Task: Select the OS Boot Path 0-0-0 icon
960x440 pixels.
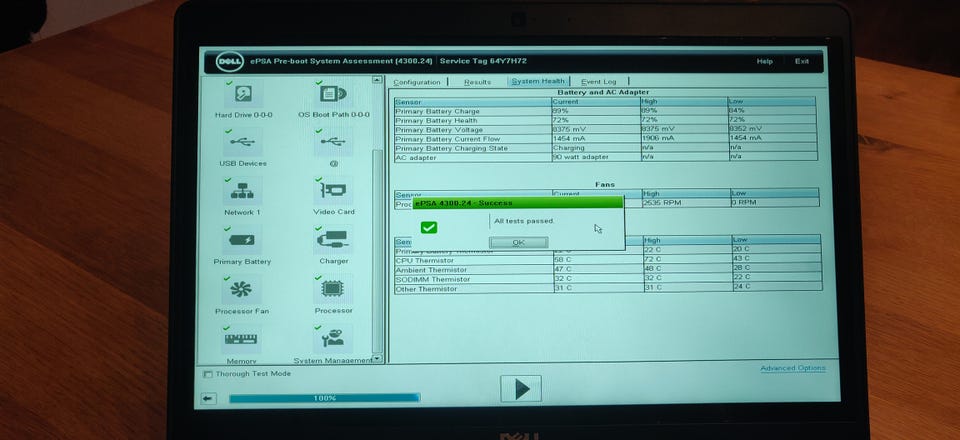Action: pyautogui.click(x=334, y=94)
